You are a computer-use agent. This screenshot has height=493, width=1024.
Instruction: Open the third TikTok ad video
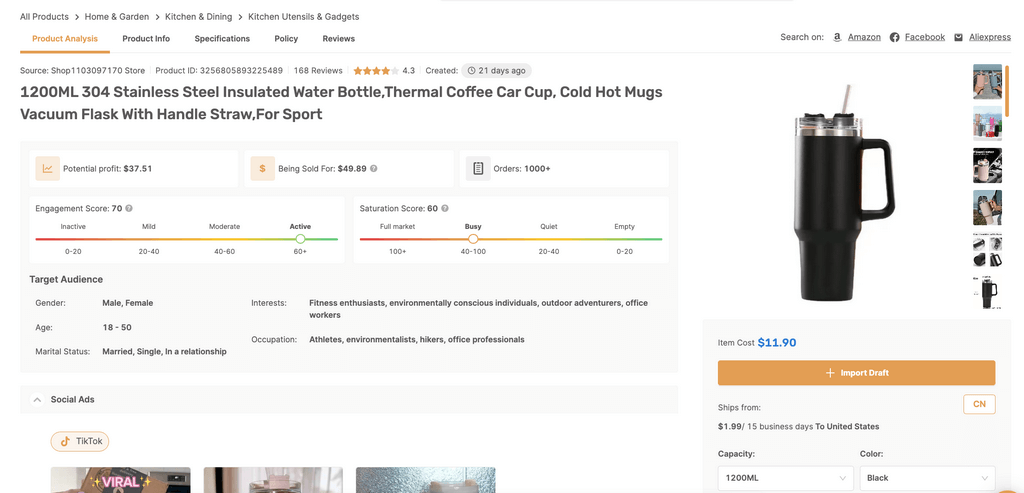point(426,480)
